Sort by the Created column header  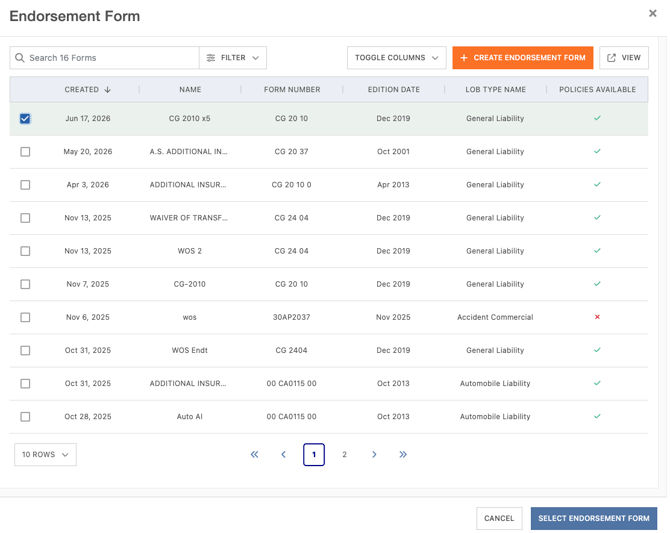[82, 89]
